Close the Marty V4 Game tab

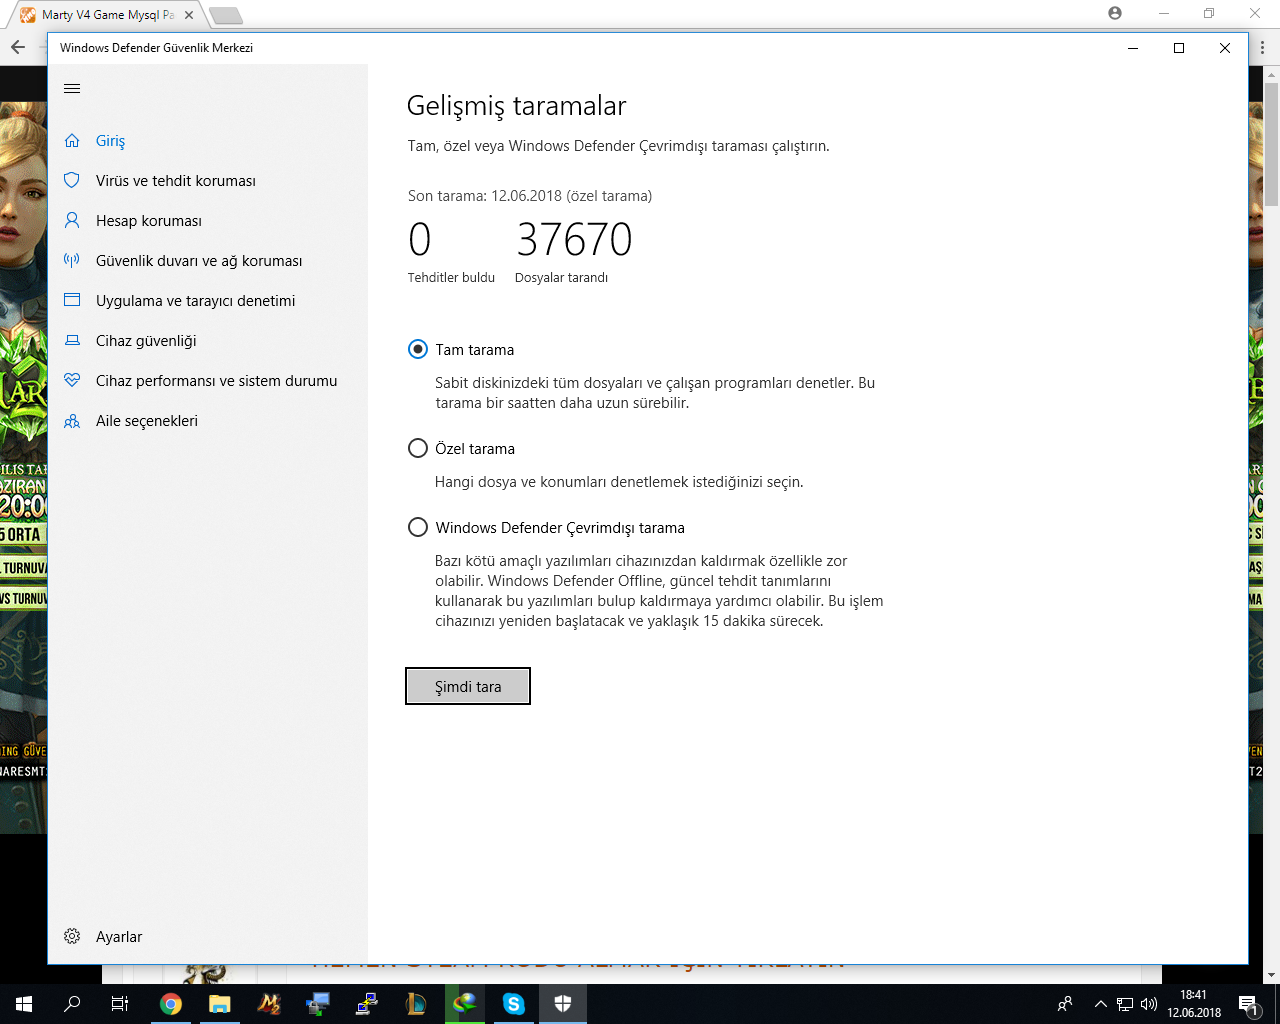pos(189,15)
